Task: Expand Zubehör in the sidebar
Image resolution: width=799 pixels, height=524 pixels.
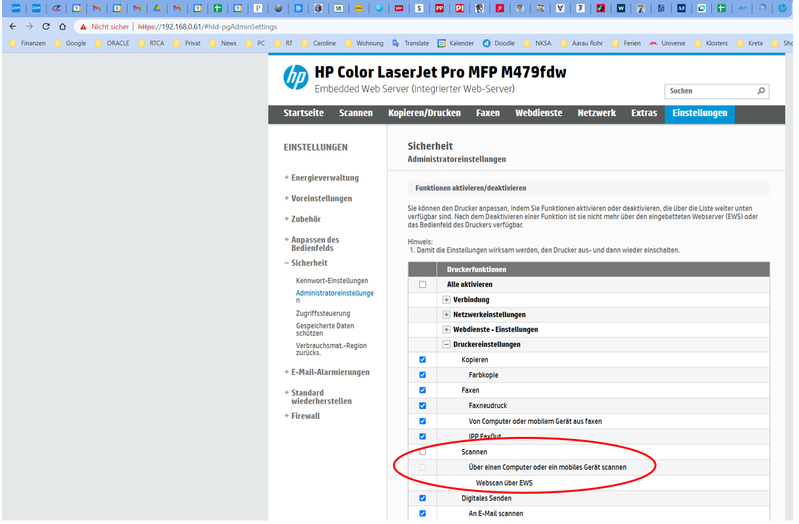Action: click(x=303, y=219)
